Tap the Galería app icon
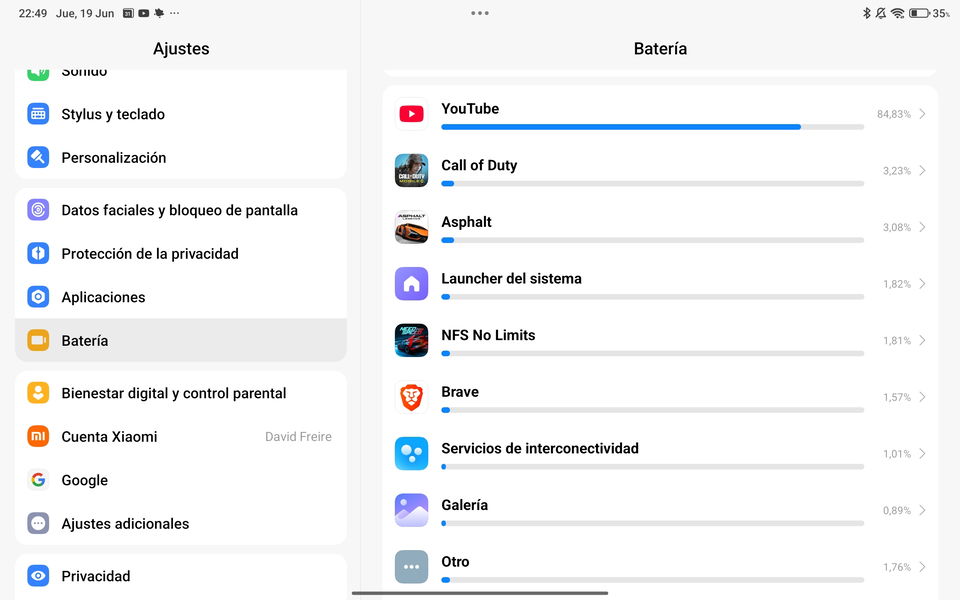 coord(411,510)
